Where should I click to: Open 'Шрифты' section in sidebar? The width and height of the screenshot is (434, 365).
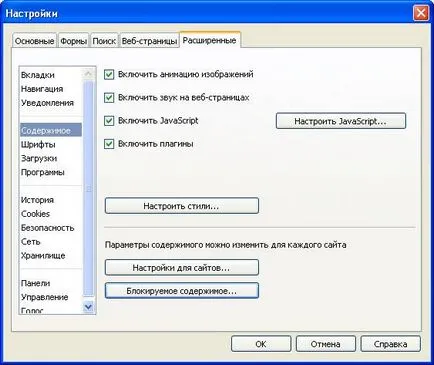coord(51,145)
